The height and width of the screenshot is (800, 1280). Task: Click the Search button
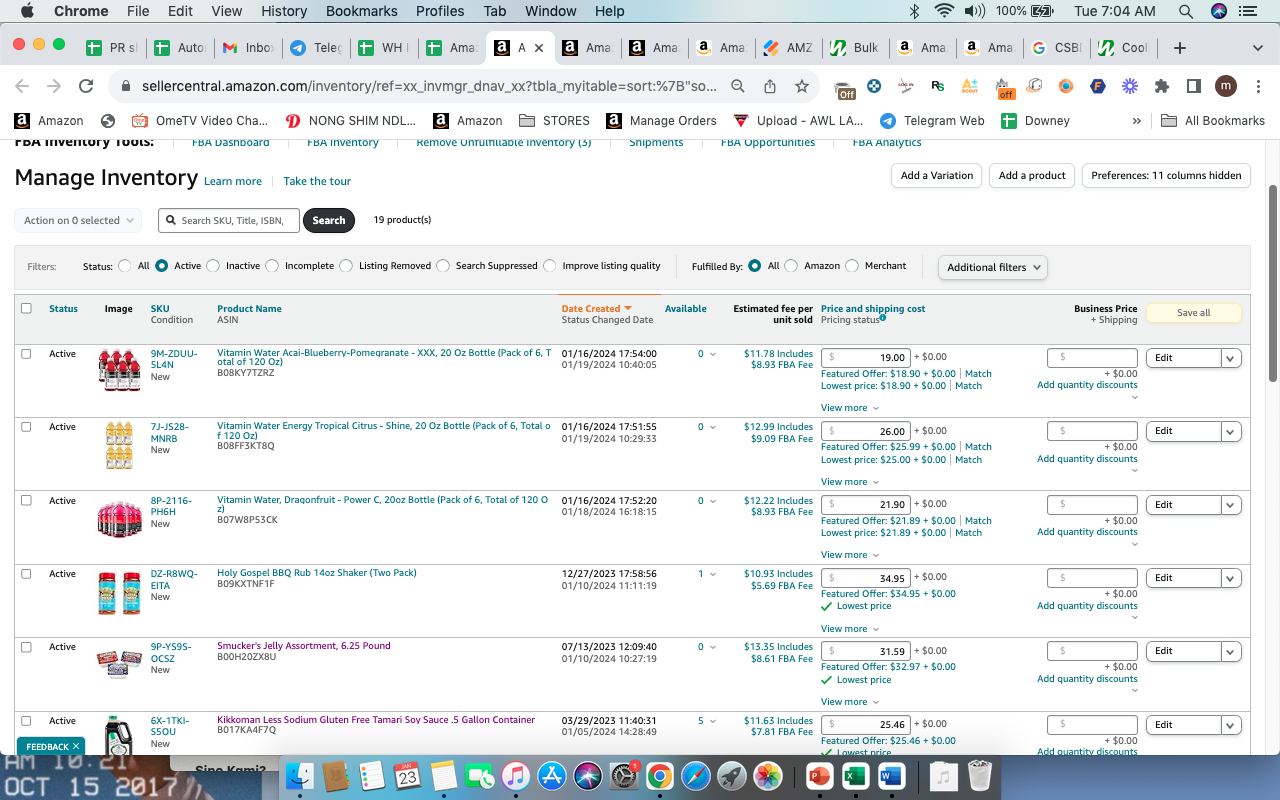pyautogui.click(x=329, y=220)
